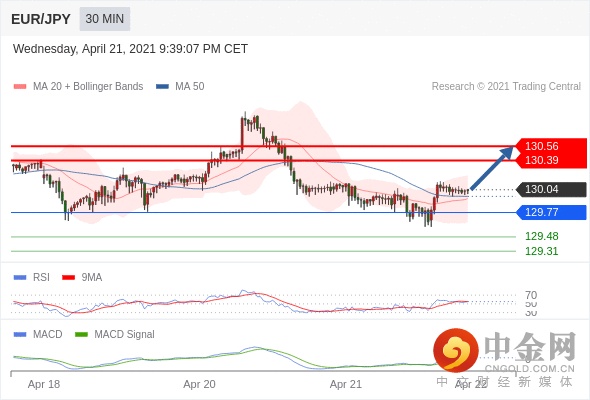Click the 'MA 20 + Bollinger Bands' legend label
The width and height of the screenshot is (590, 400).
tap(88, 87)
